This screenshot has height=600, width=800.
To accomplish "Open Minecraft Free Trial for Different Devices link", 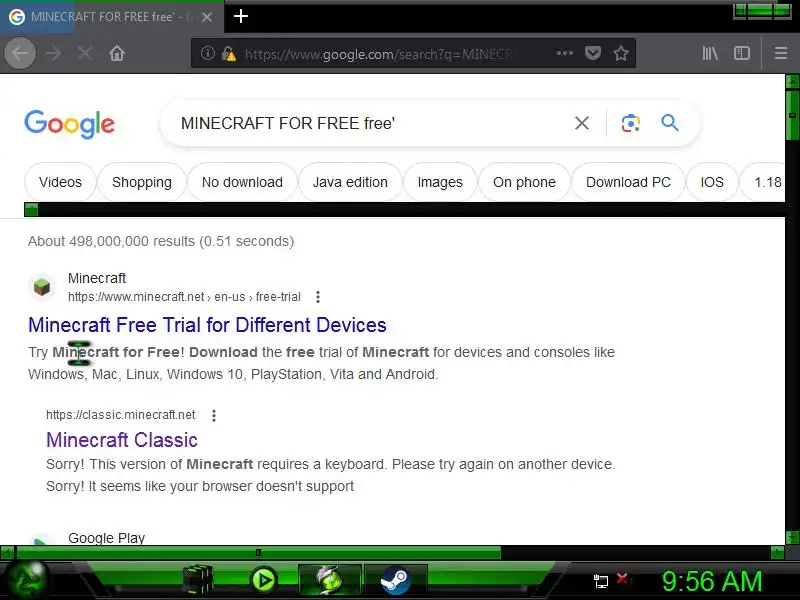I will coord(207,325).
